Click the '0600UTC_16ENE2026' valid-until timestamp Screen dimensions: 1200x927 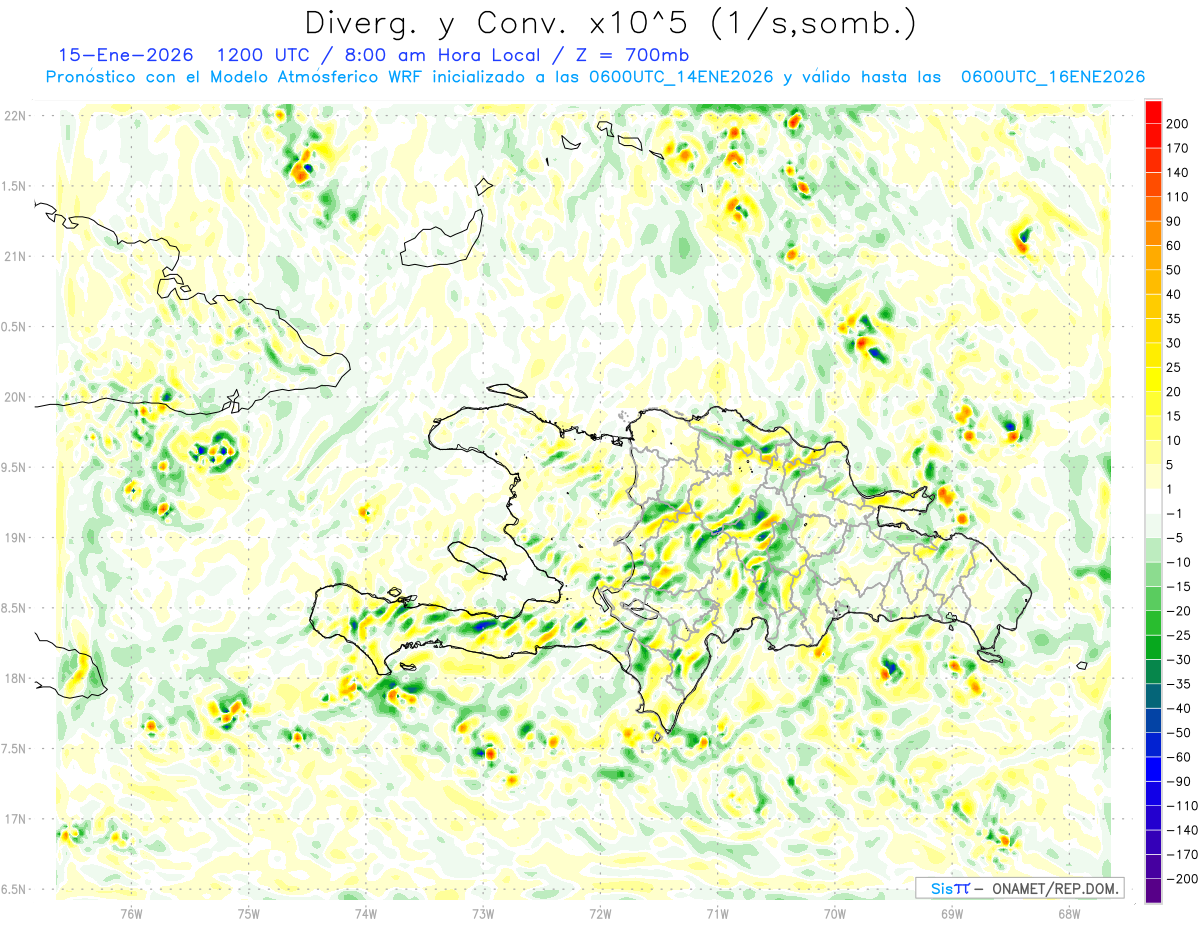coord(1052,77)
